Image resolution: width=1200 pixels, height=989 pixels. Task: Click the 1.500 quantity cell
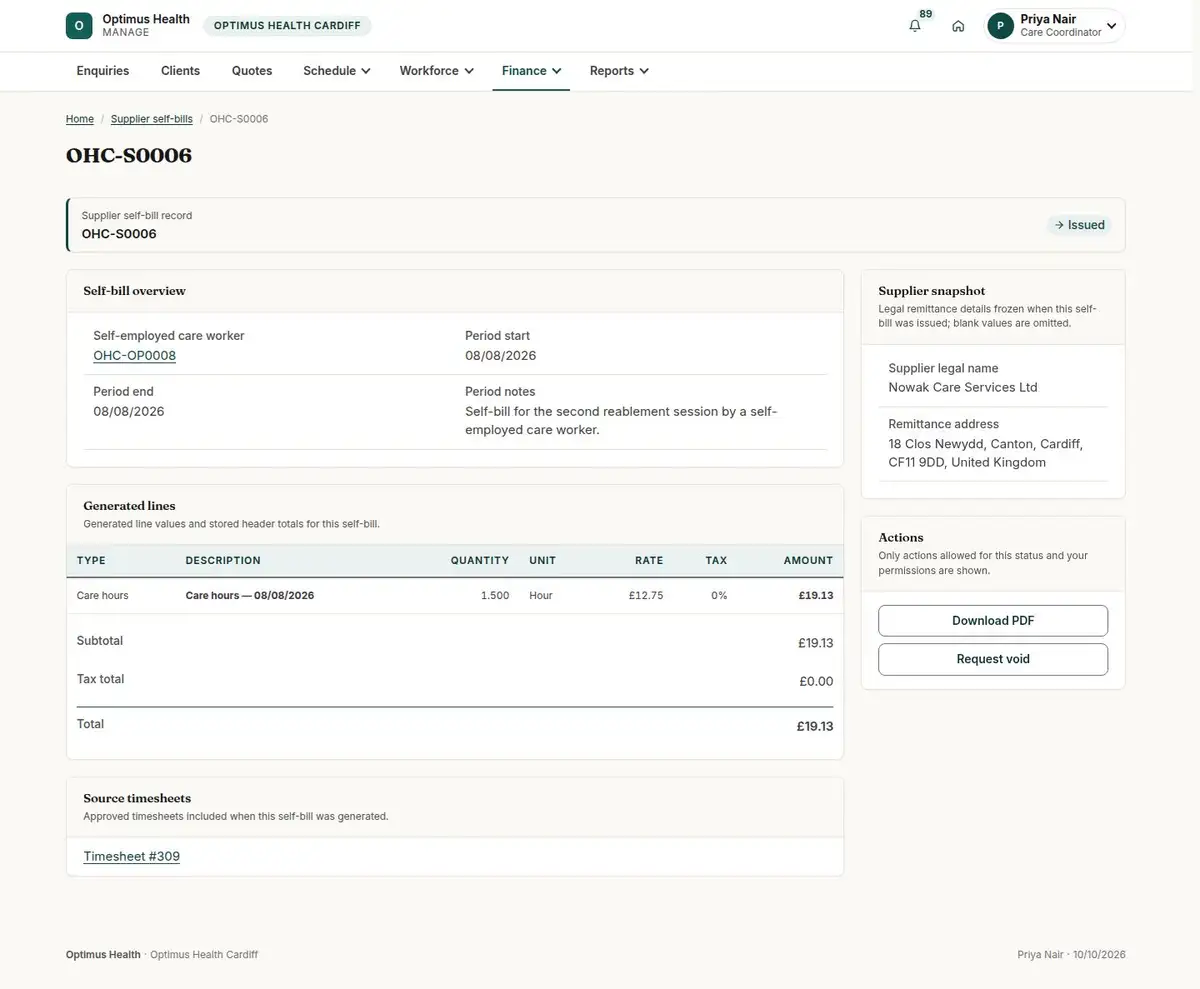tap(494, 596)
